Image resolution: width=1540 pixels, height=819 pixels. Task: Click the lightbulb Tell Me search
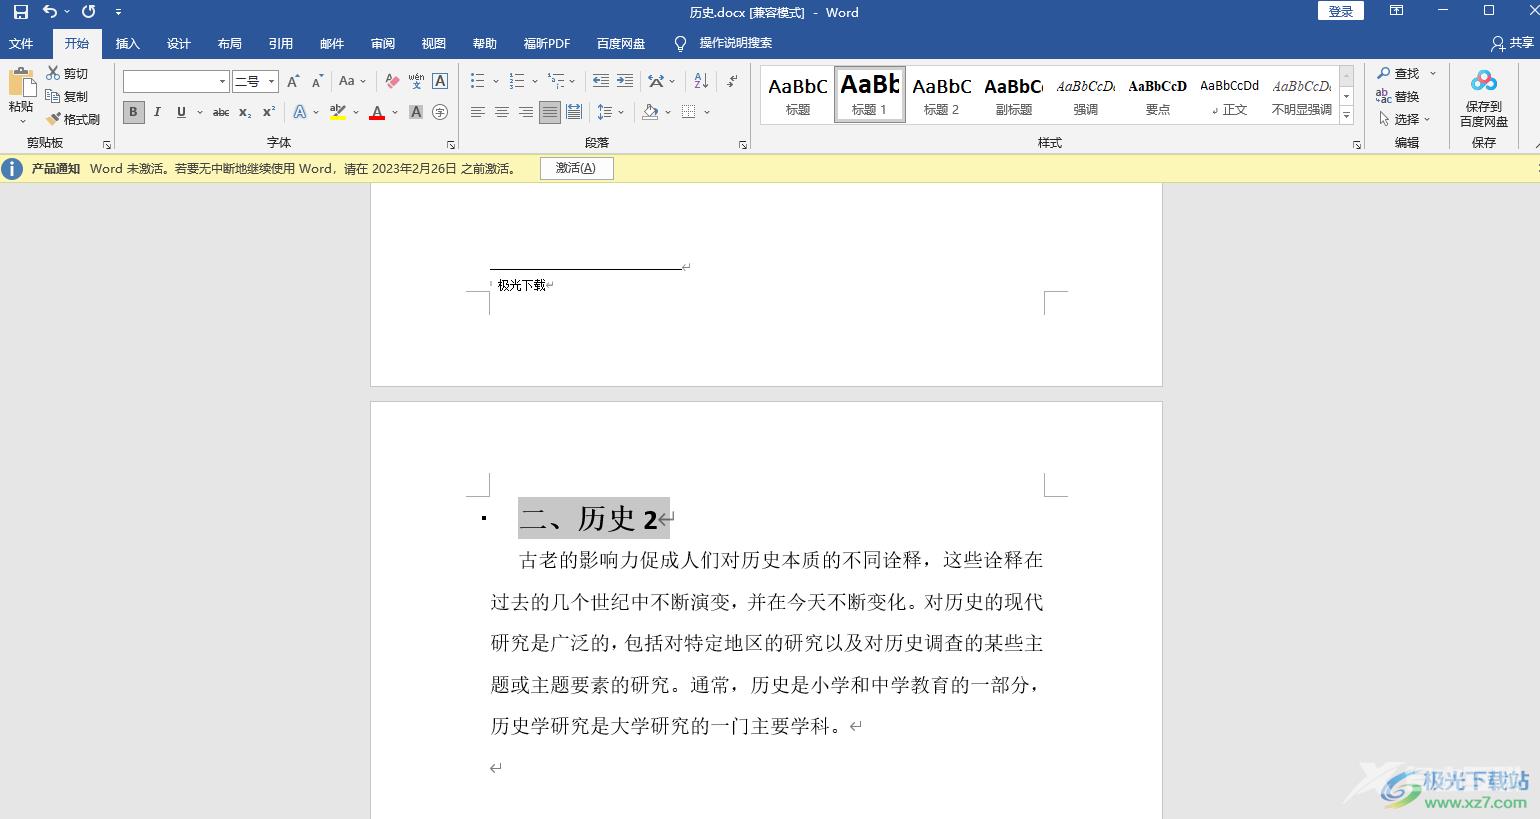(680, 43)
